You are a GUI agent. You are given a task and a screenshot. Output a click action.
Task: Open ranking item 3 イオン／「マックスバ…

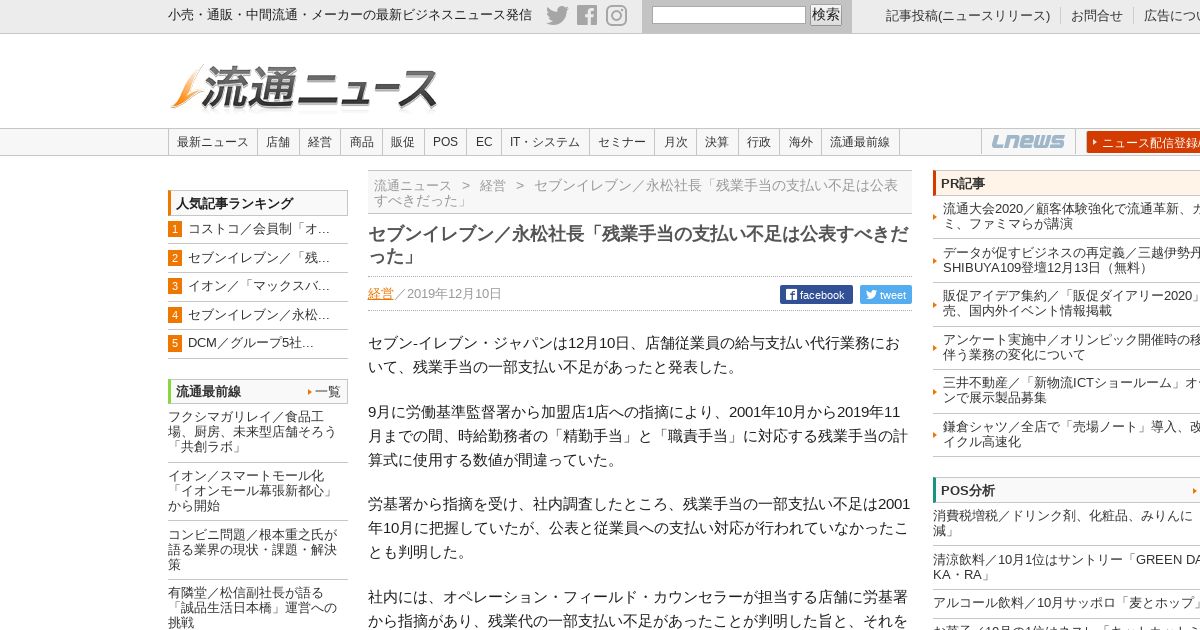(258, 286)
